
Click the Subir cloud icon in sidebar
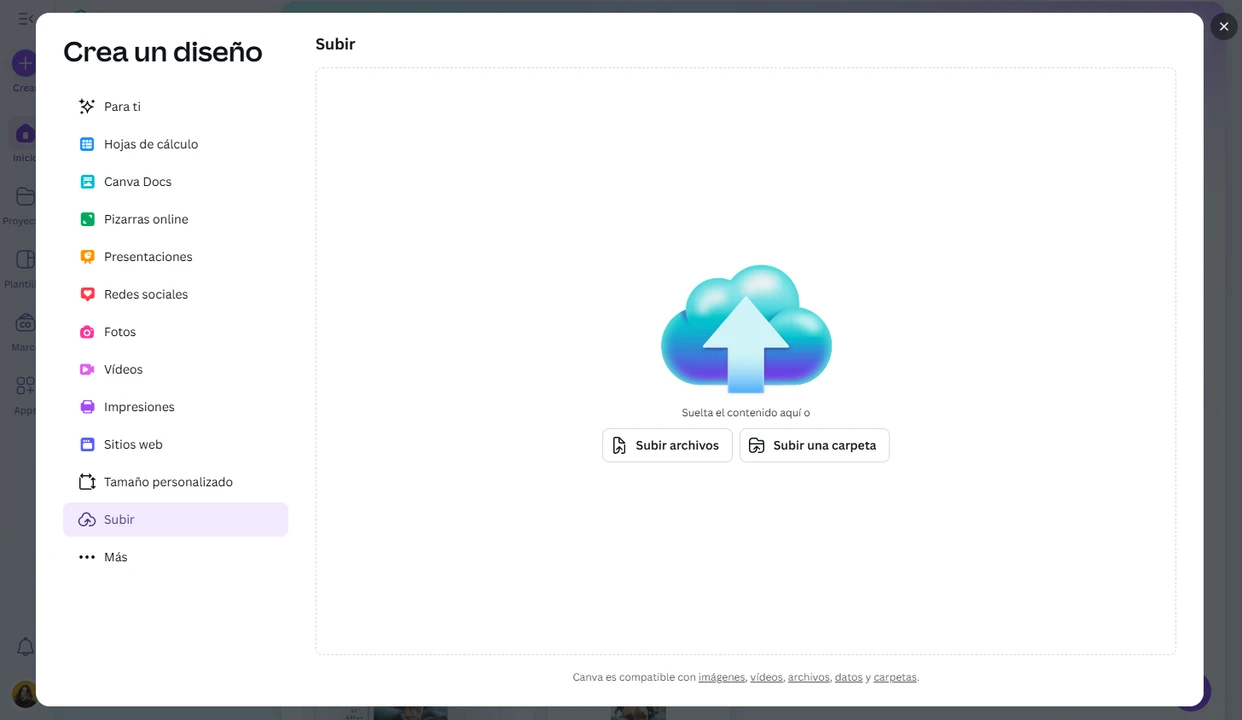(x=87, y=519)
